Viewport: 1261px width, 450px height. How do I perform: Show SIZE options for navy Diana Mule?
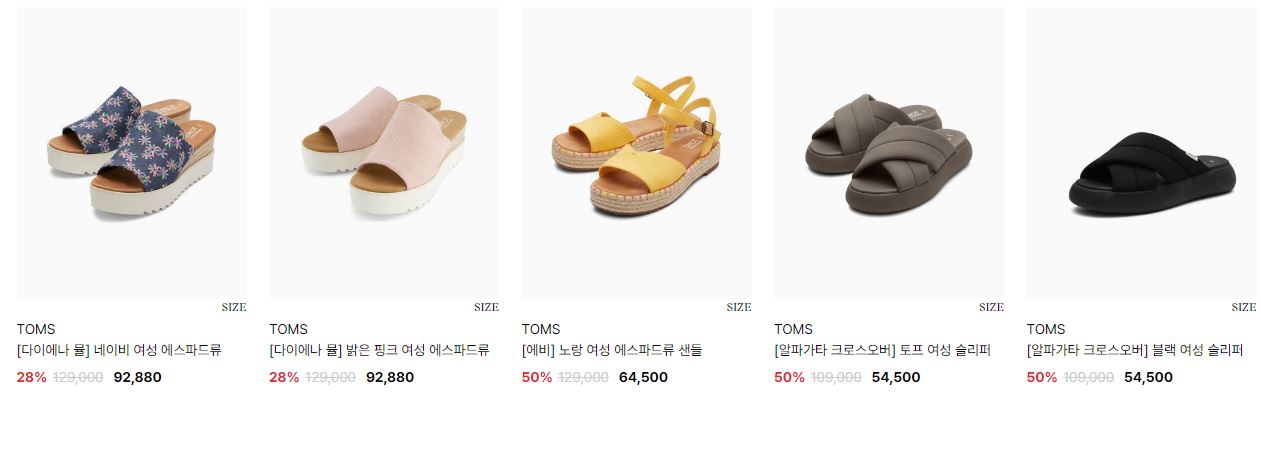(234, 308)
